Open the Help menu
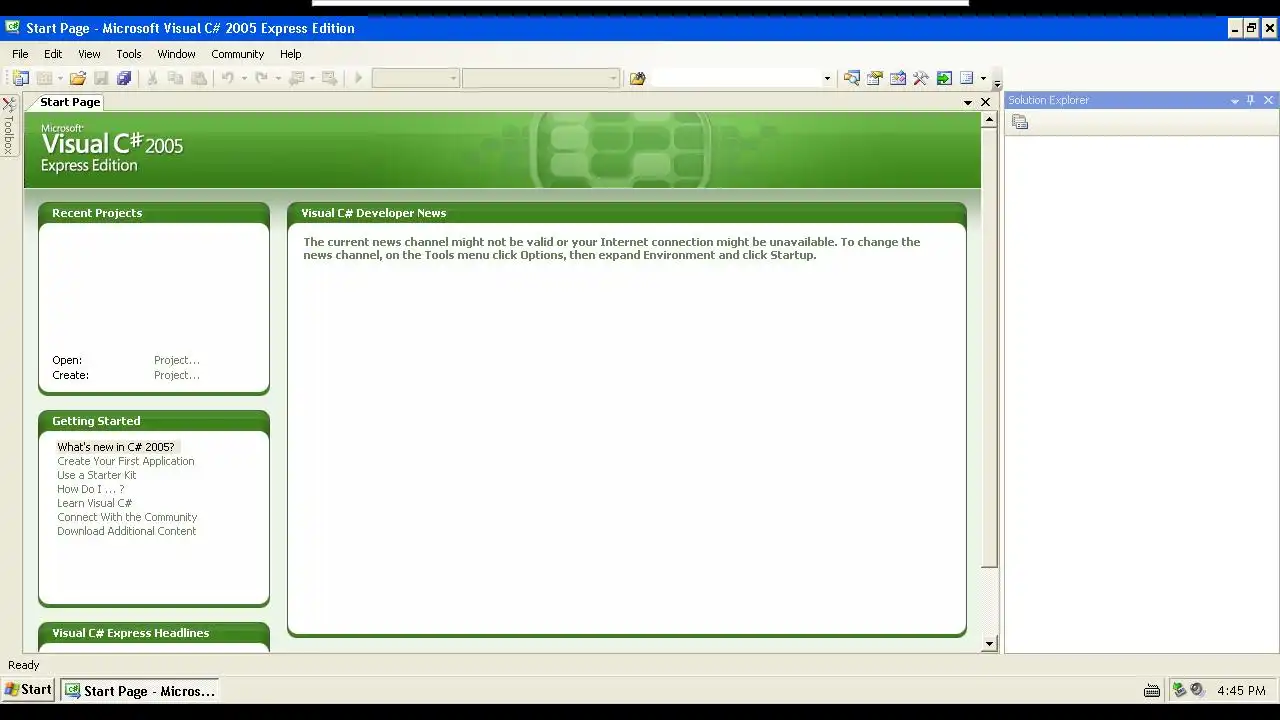The image size is (1280, 720). 290,54
